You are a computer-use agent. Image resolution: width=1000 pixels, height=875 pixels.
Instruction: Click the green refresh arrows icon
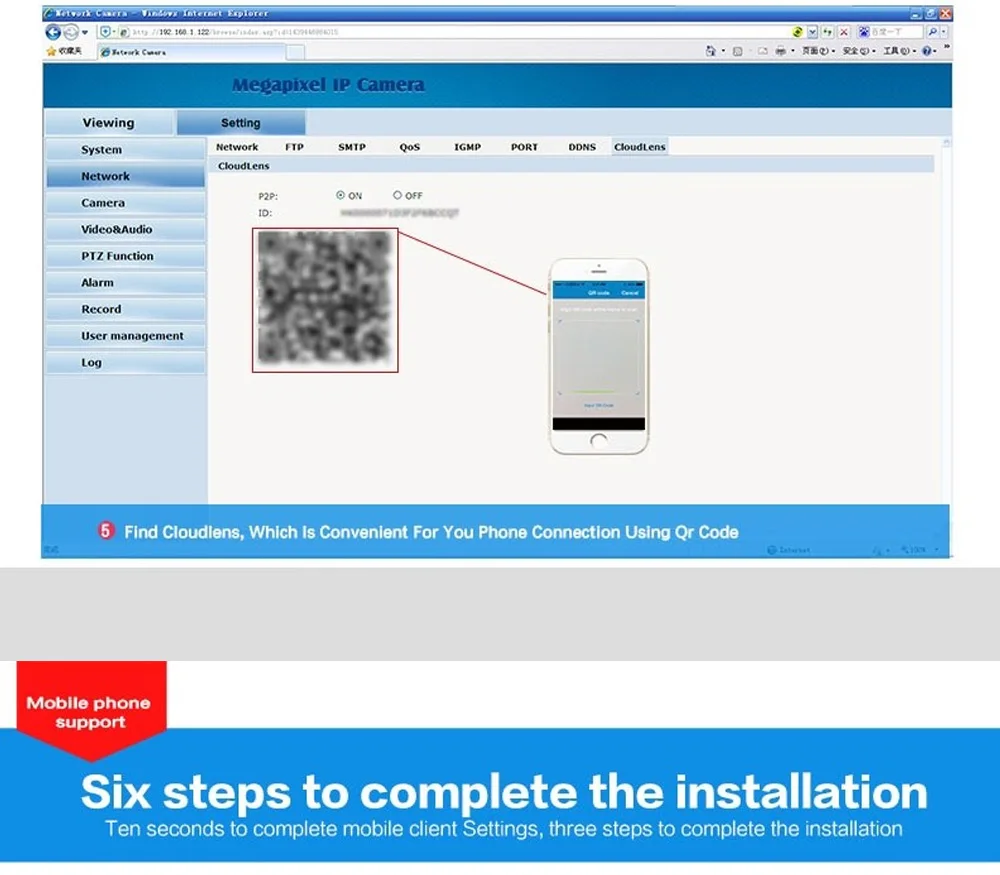pyautogui.click(x=828, y=32)
